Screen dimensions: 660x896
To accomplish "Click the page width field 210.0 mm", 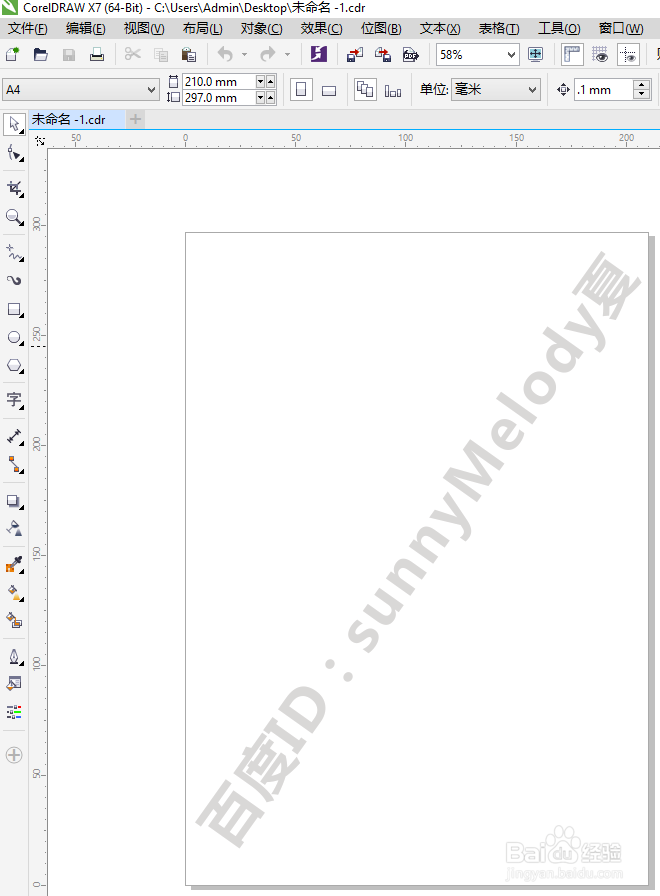I will [219, 82].
